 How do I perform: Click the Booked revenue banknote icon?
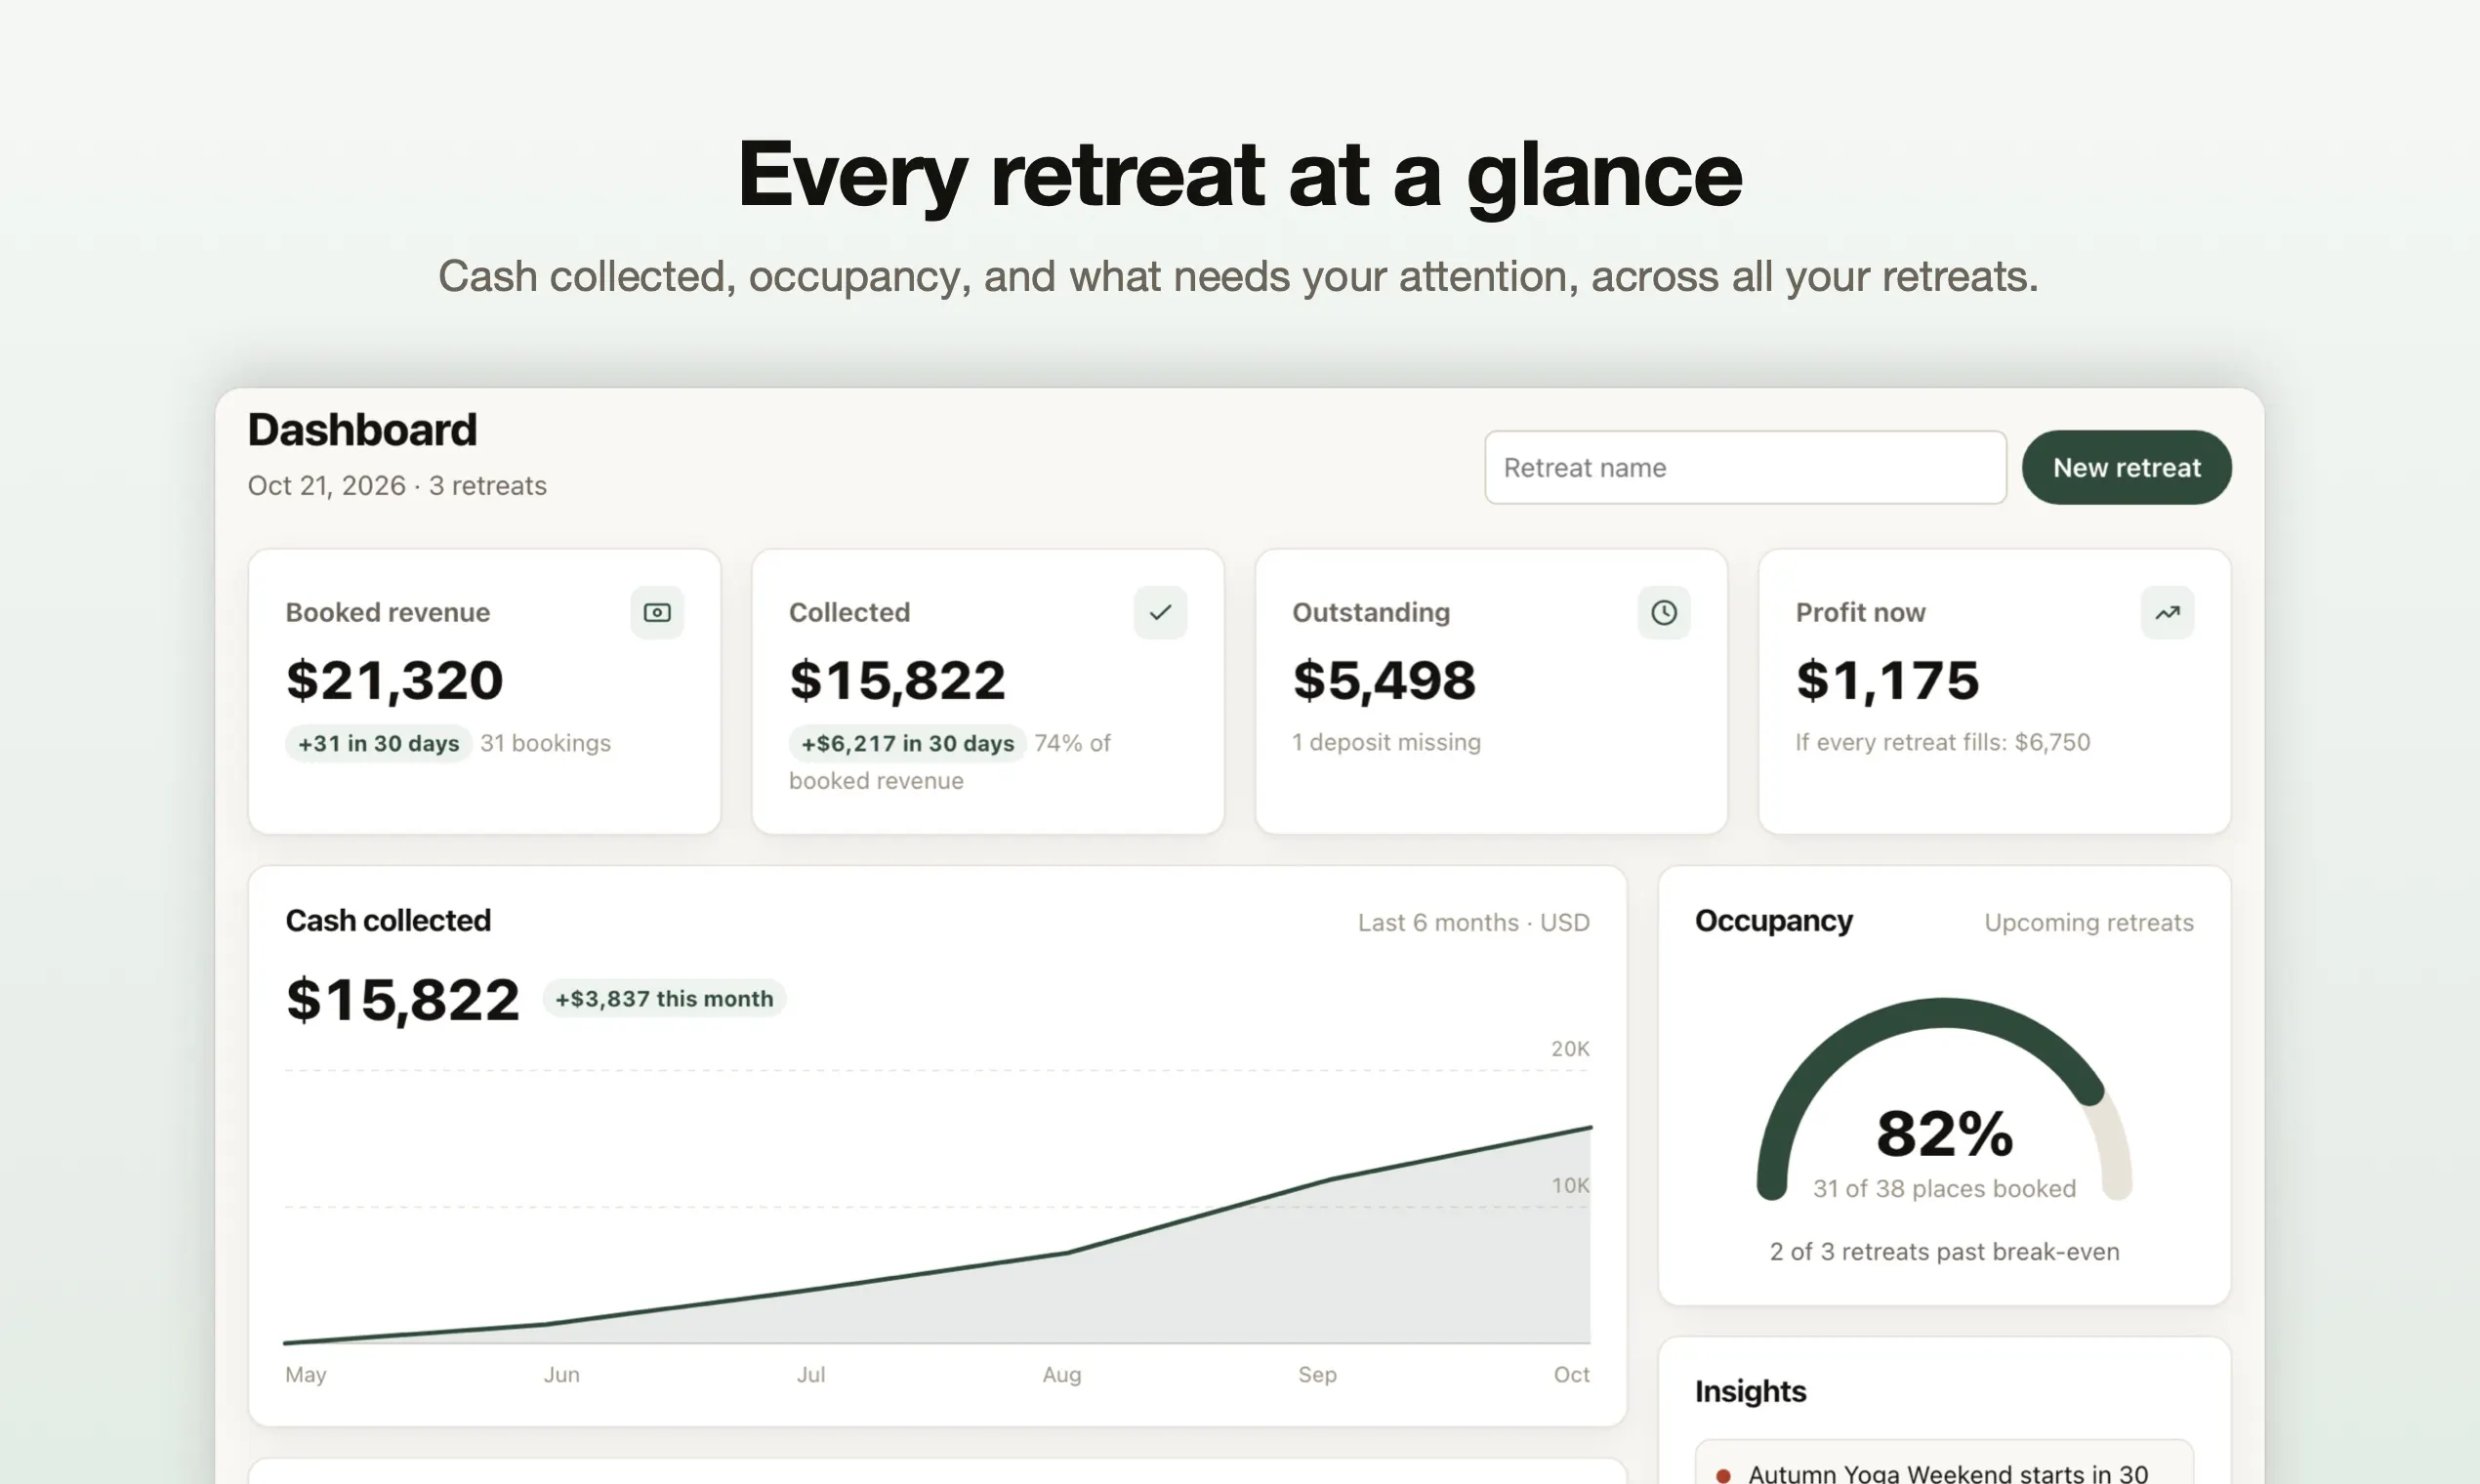pyautogui.click(x=657, y=612)
